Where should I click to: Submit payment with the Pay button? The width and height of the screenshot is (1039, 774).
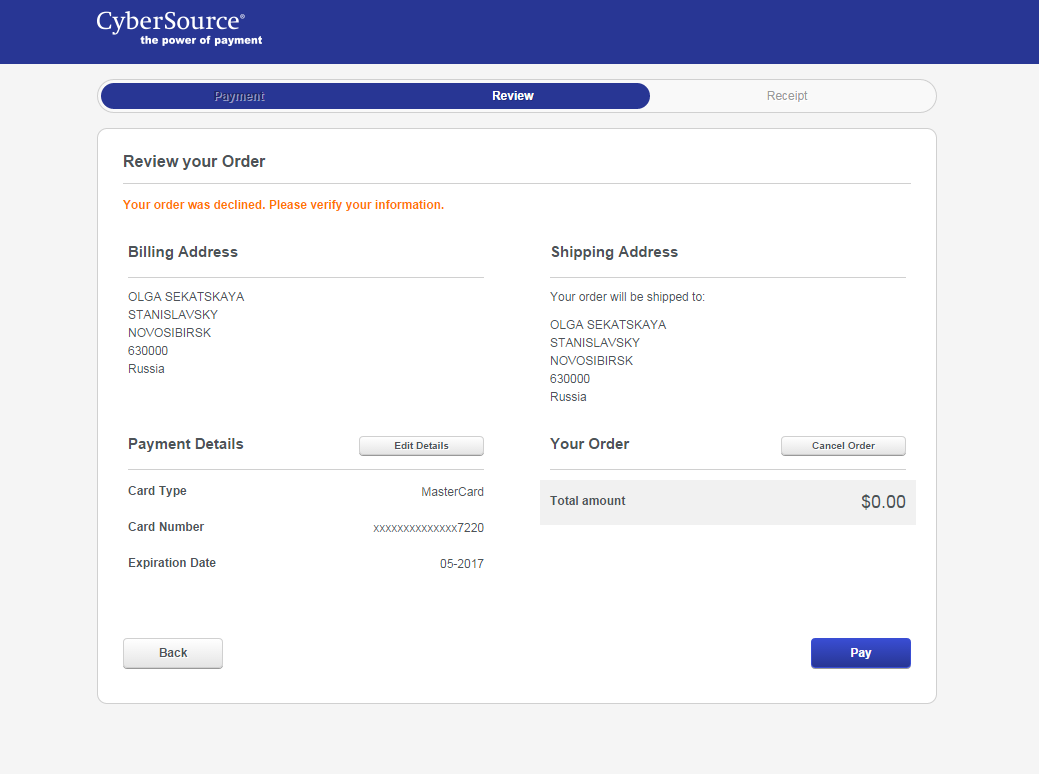click(860, 653)
